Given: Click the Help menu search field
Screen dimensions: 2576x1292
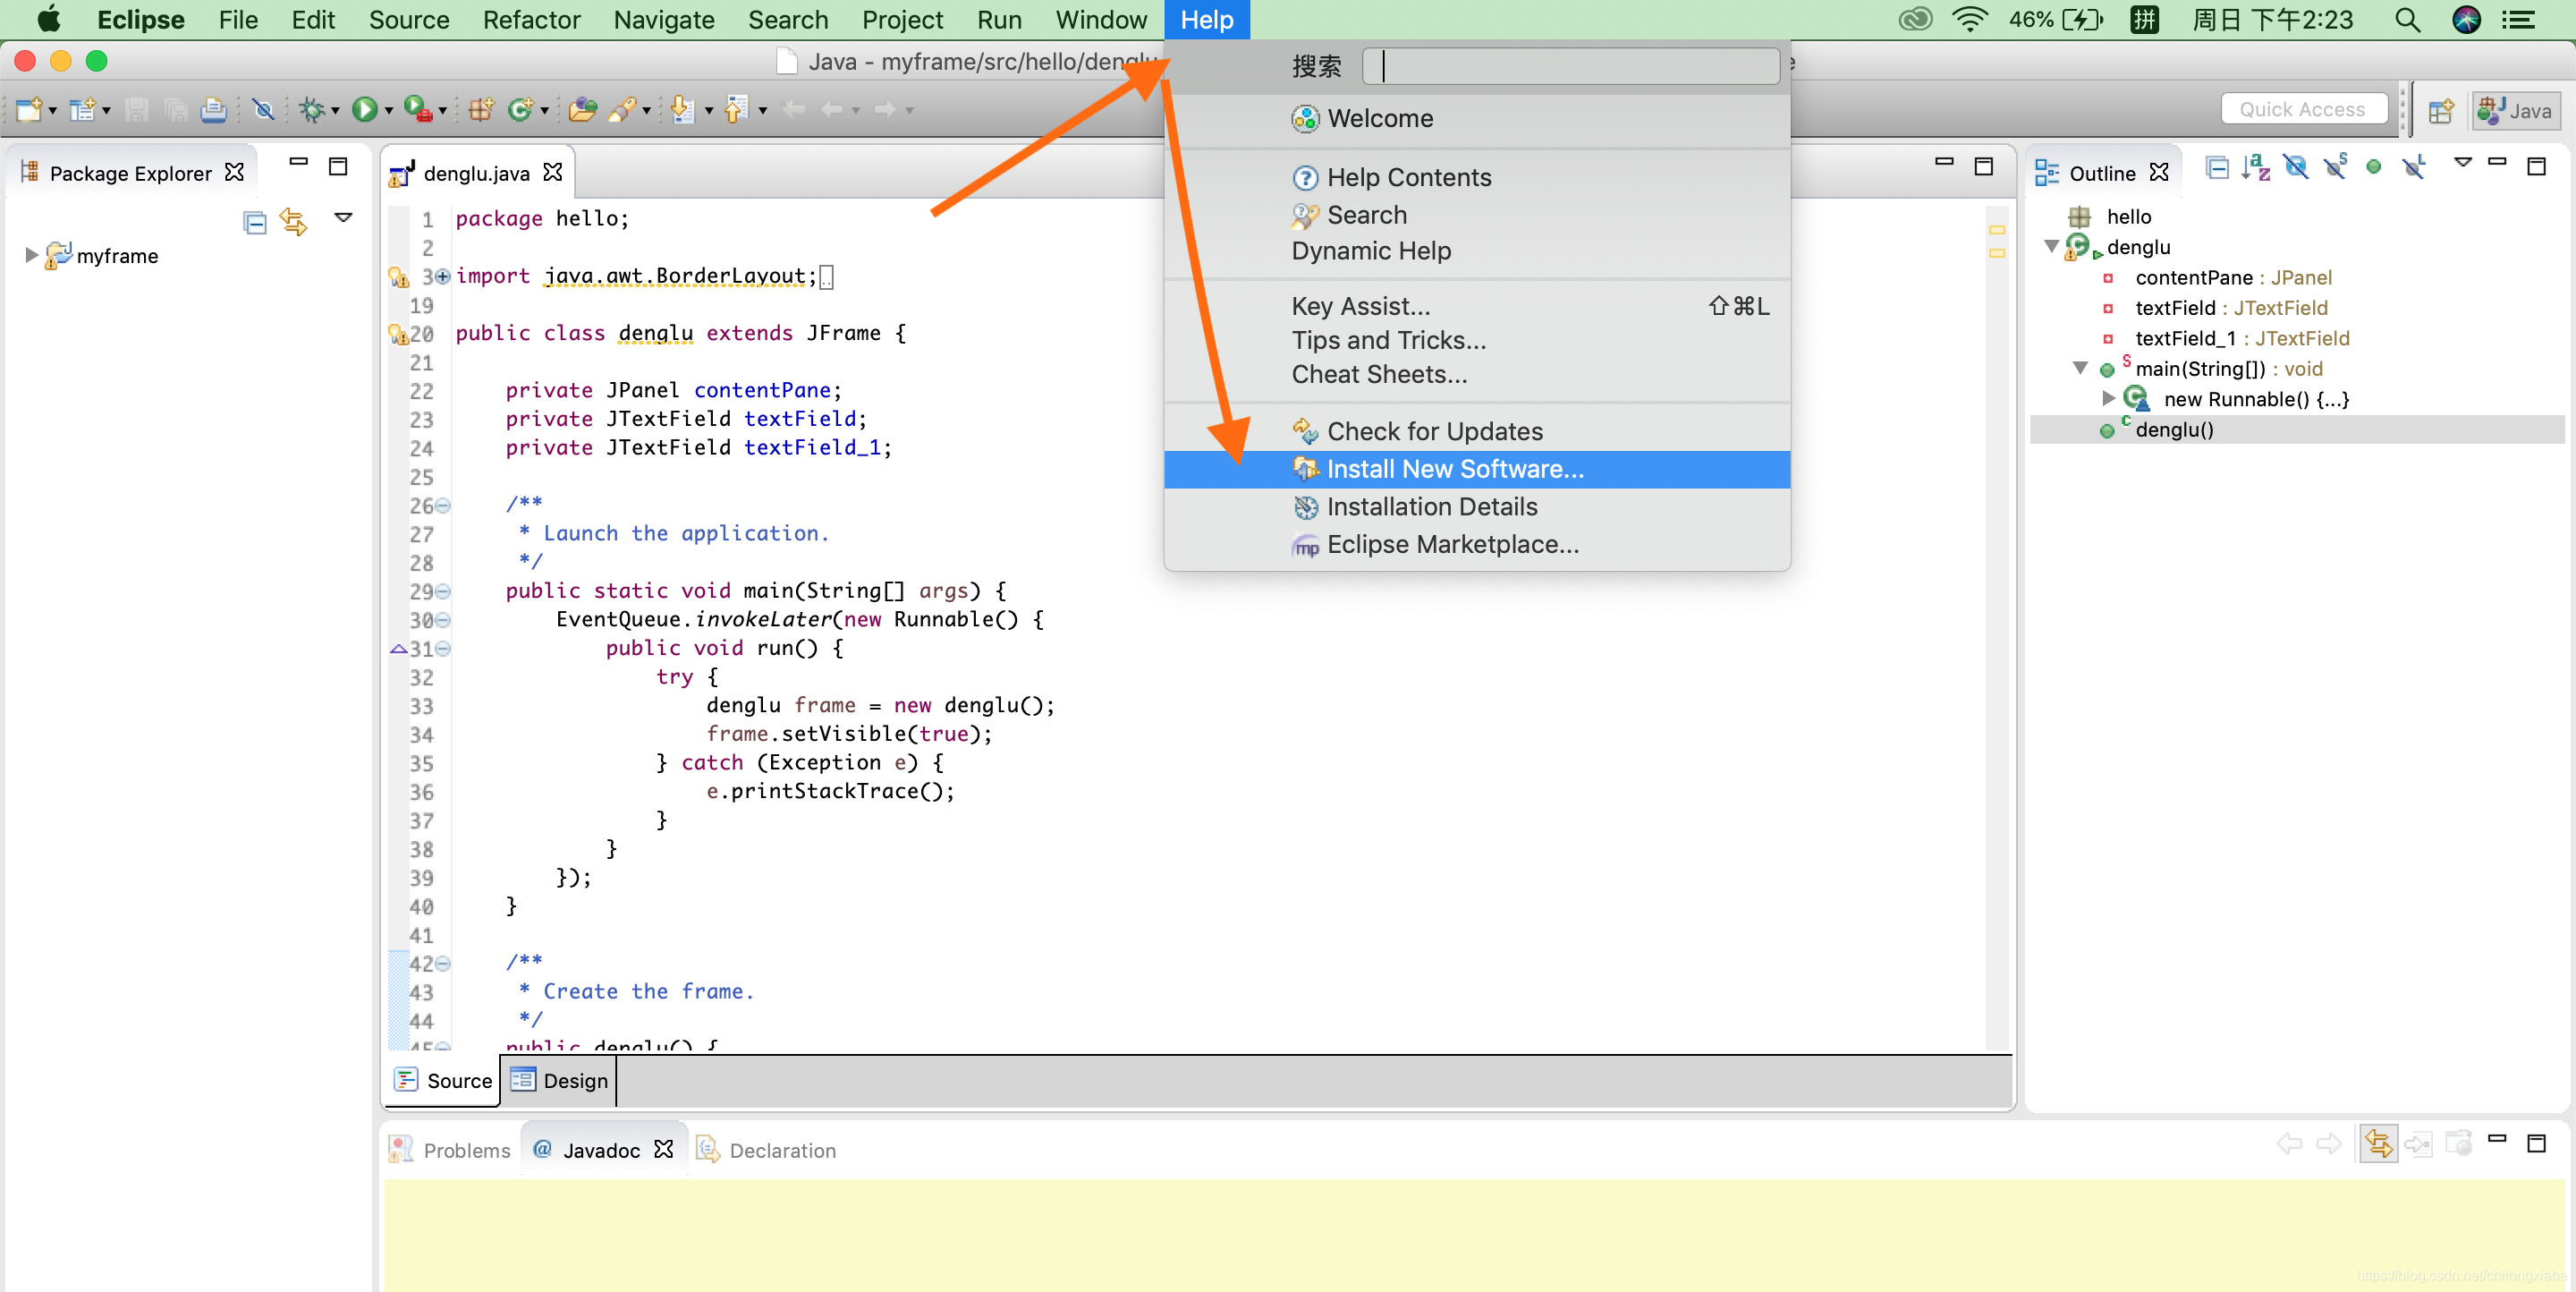Looking at the screenshot, I should (1571, 66).
